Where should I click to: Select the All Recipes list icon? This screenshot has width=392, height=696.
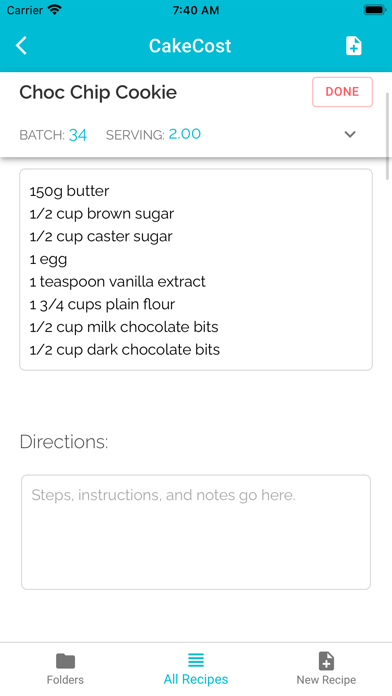tap(196, 660)
